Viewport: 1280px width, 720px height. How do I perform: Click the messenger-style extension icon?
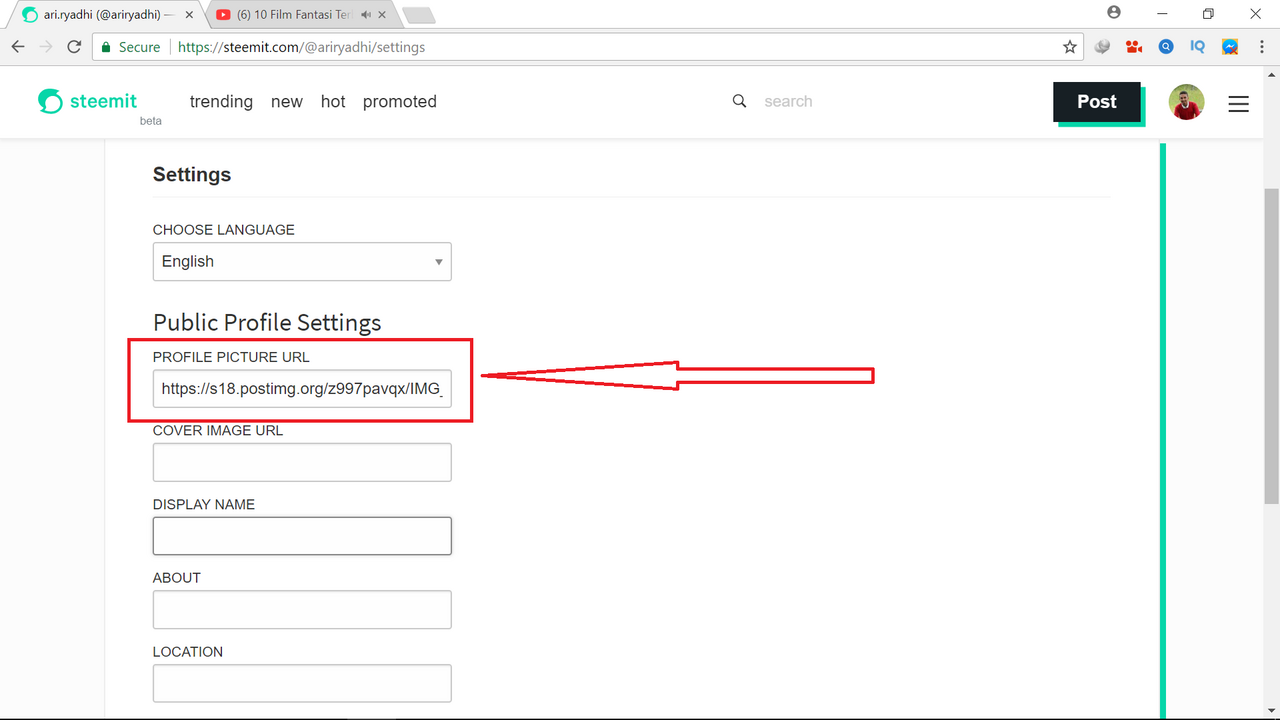coord(1230,47)
